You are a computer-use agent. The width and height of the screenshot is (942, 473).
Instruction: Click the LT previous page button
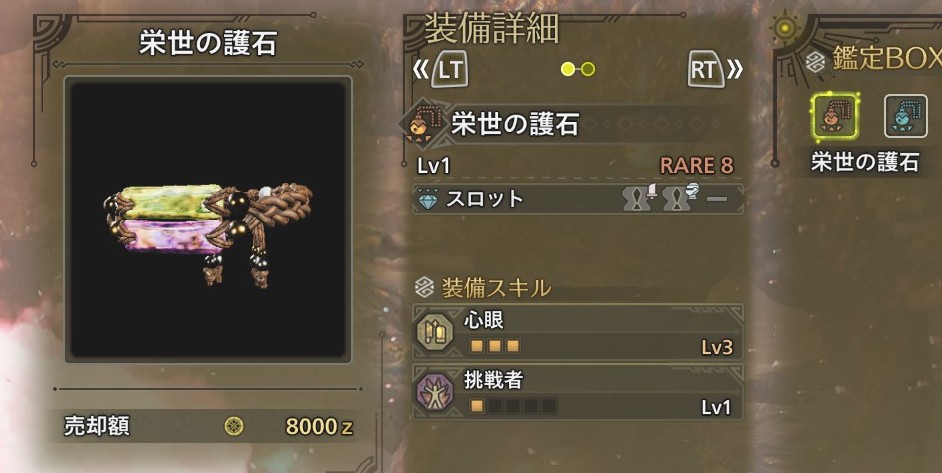(x=449, y=70)
